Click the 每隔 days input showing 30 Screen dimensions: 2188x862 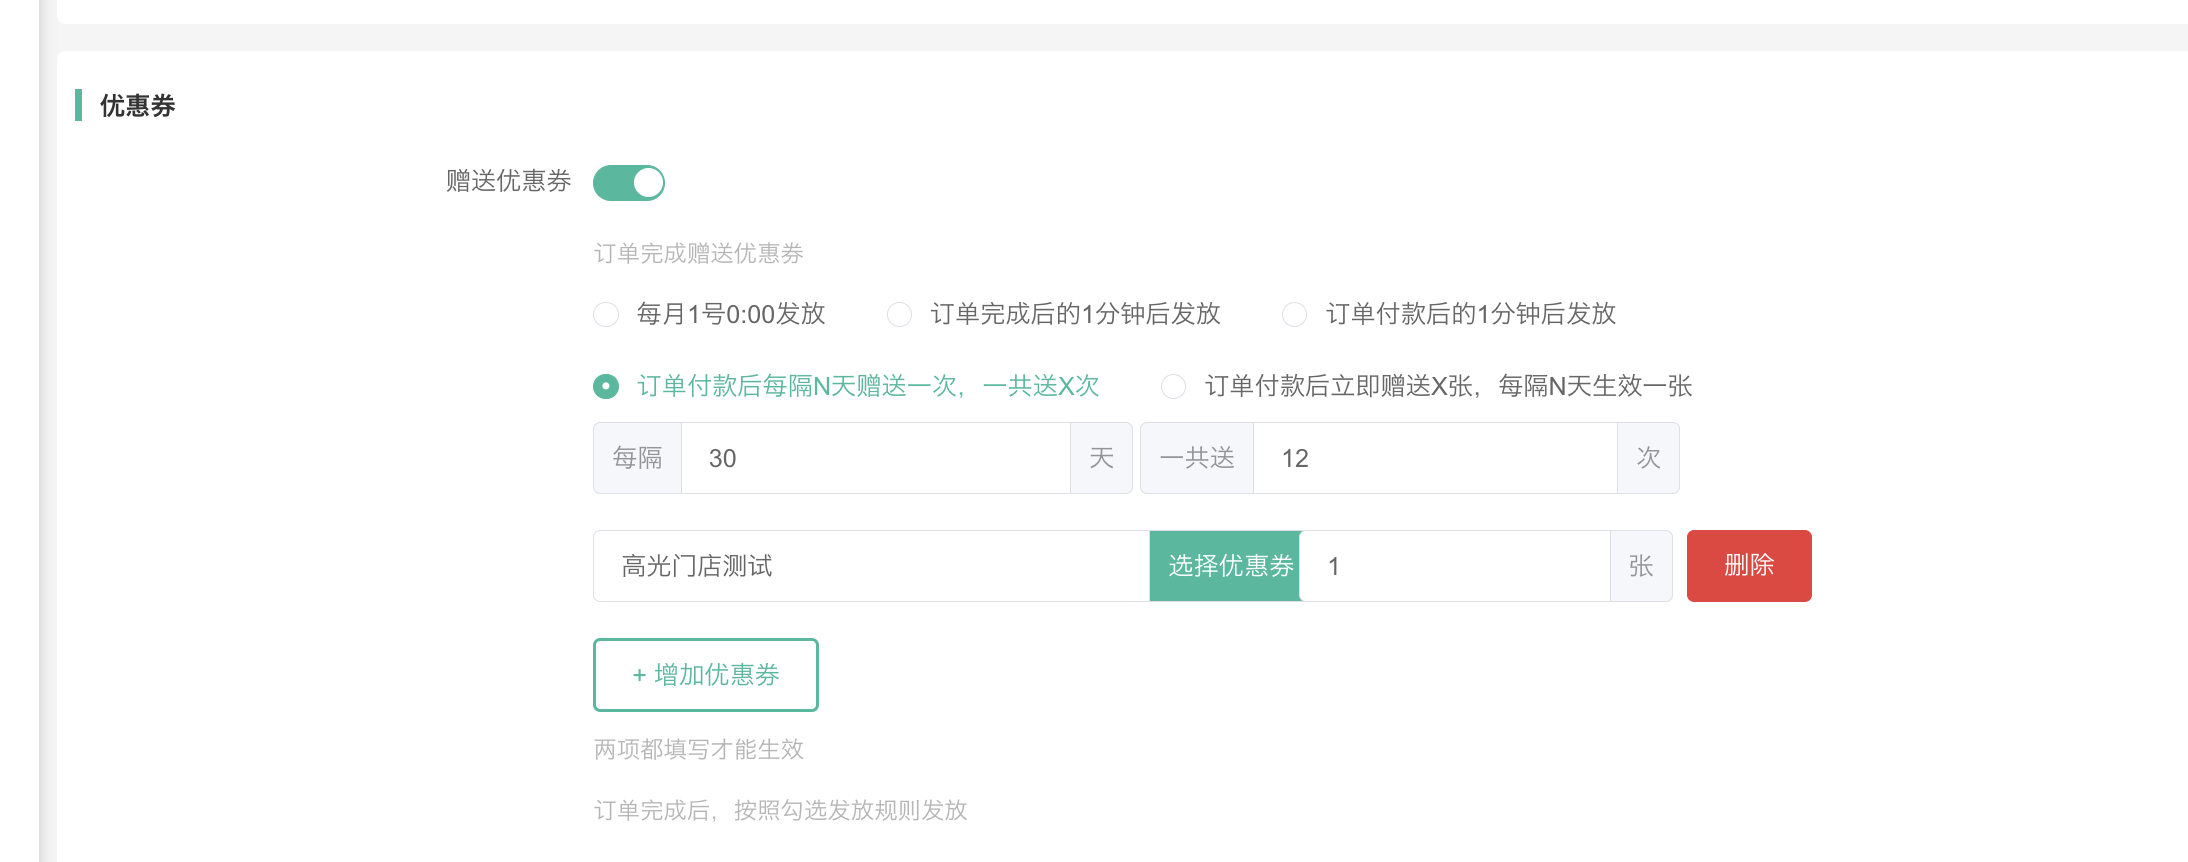(875, 458)
